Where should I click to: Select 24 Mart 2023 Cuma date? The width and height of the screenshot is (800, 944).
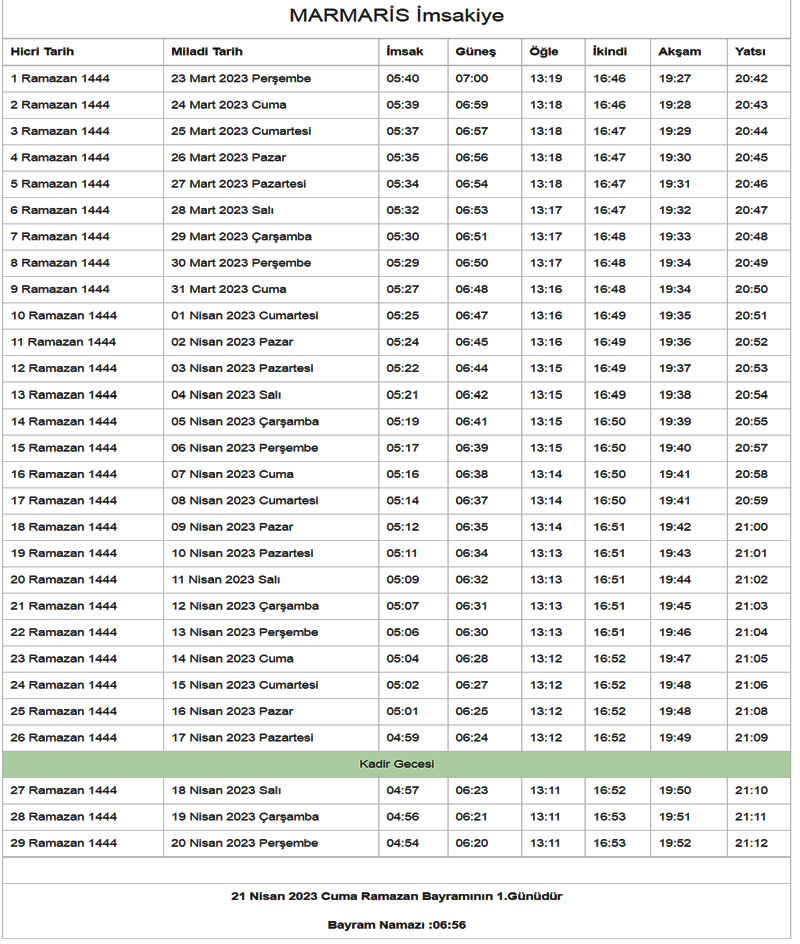point(229,105)
